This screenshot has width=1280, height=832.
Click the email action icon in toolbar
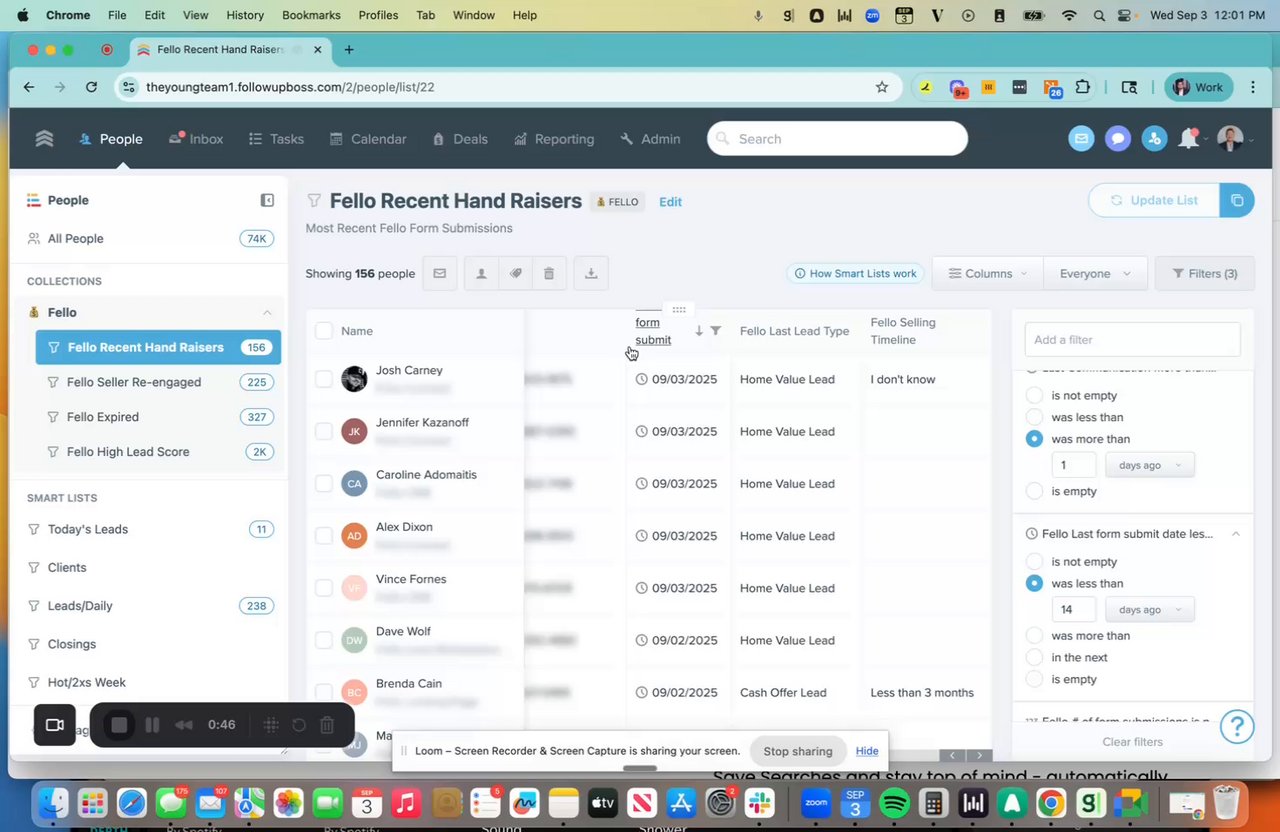click(439, 273)
